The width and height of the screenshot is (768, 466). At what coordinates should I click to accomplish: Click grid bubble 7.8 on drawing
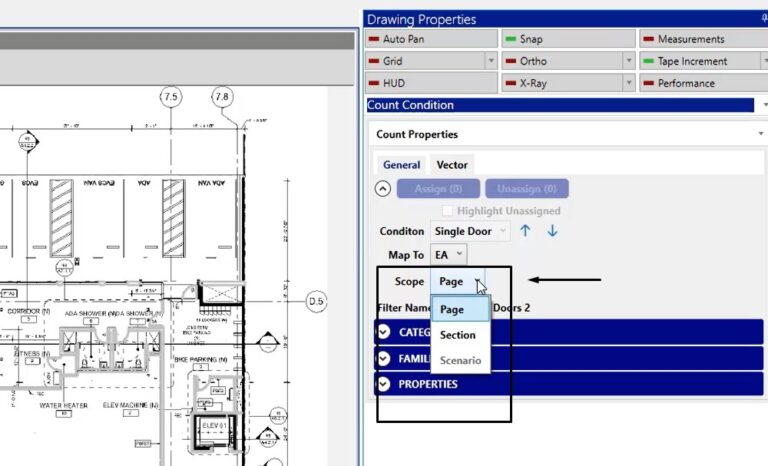[x=222, y=97]
